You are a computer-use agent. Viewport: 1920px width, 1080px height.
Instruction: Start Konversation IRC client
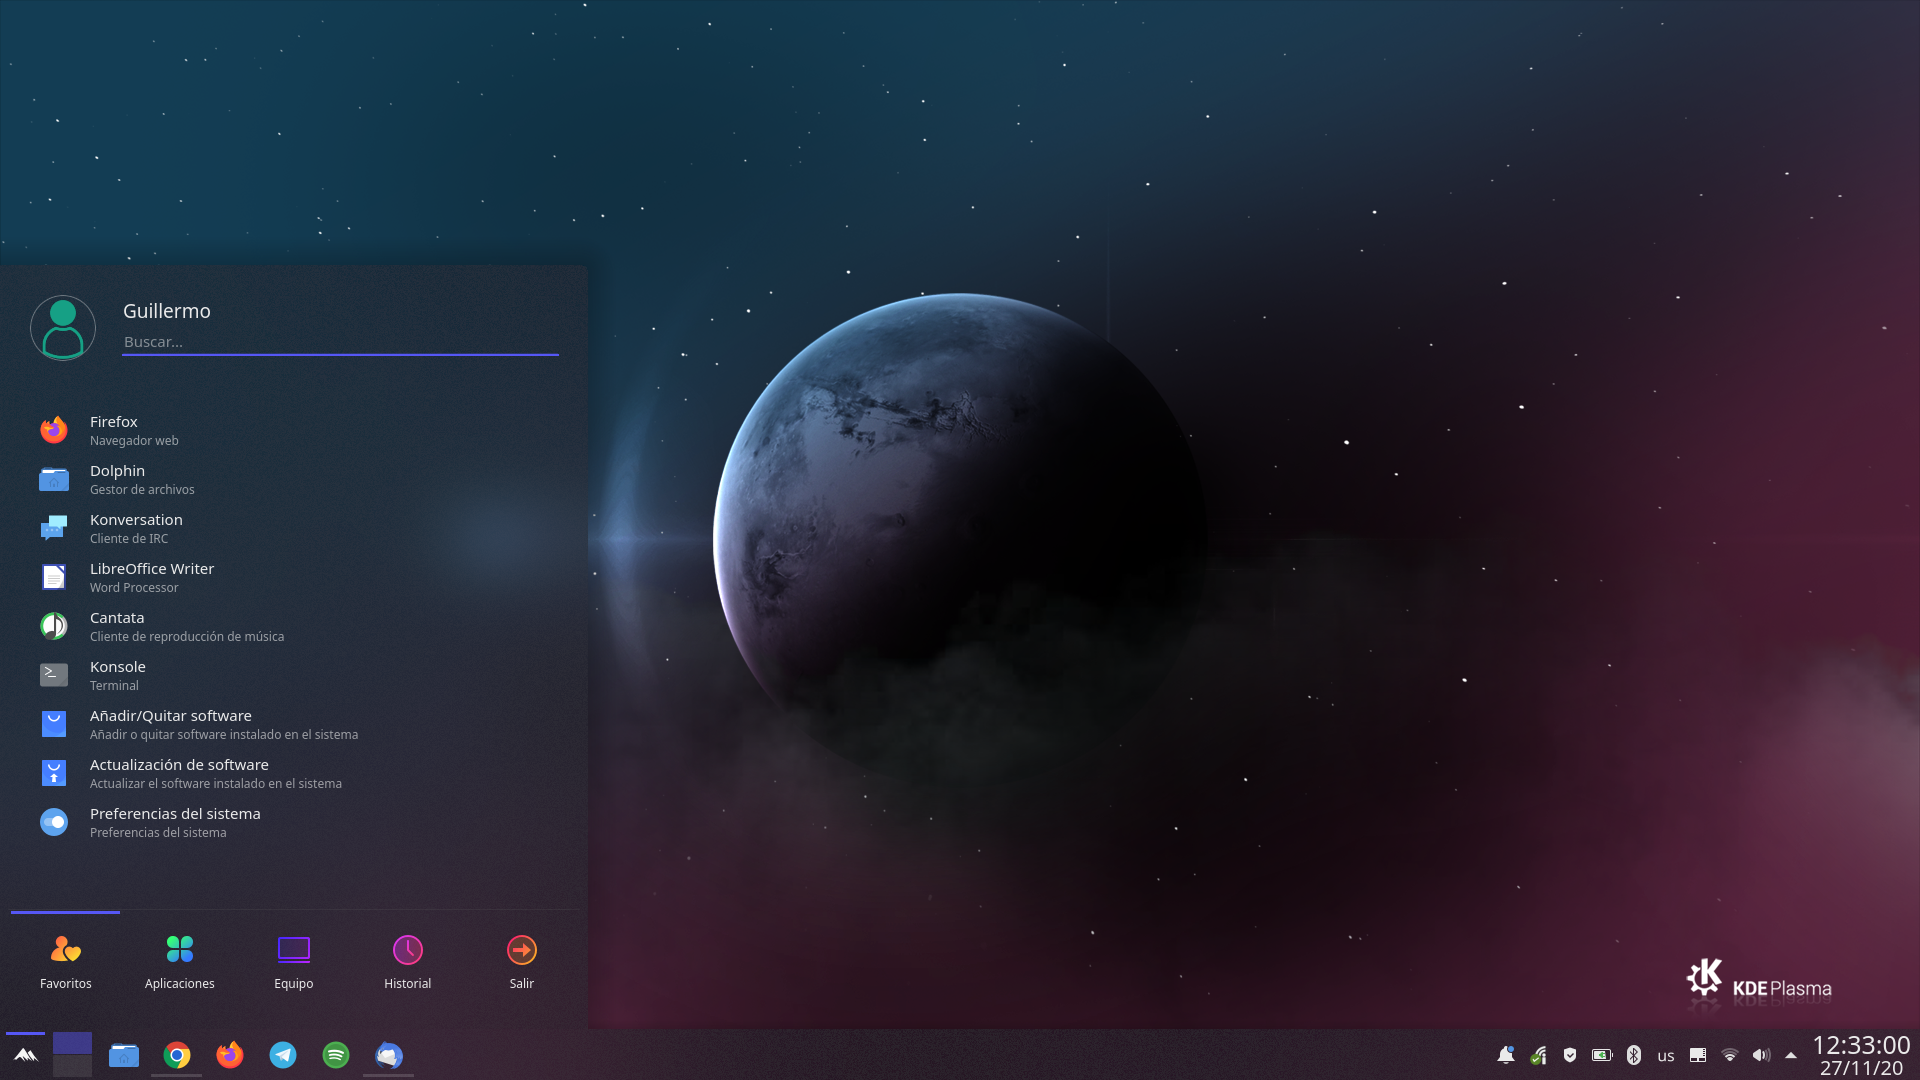136,528
